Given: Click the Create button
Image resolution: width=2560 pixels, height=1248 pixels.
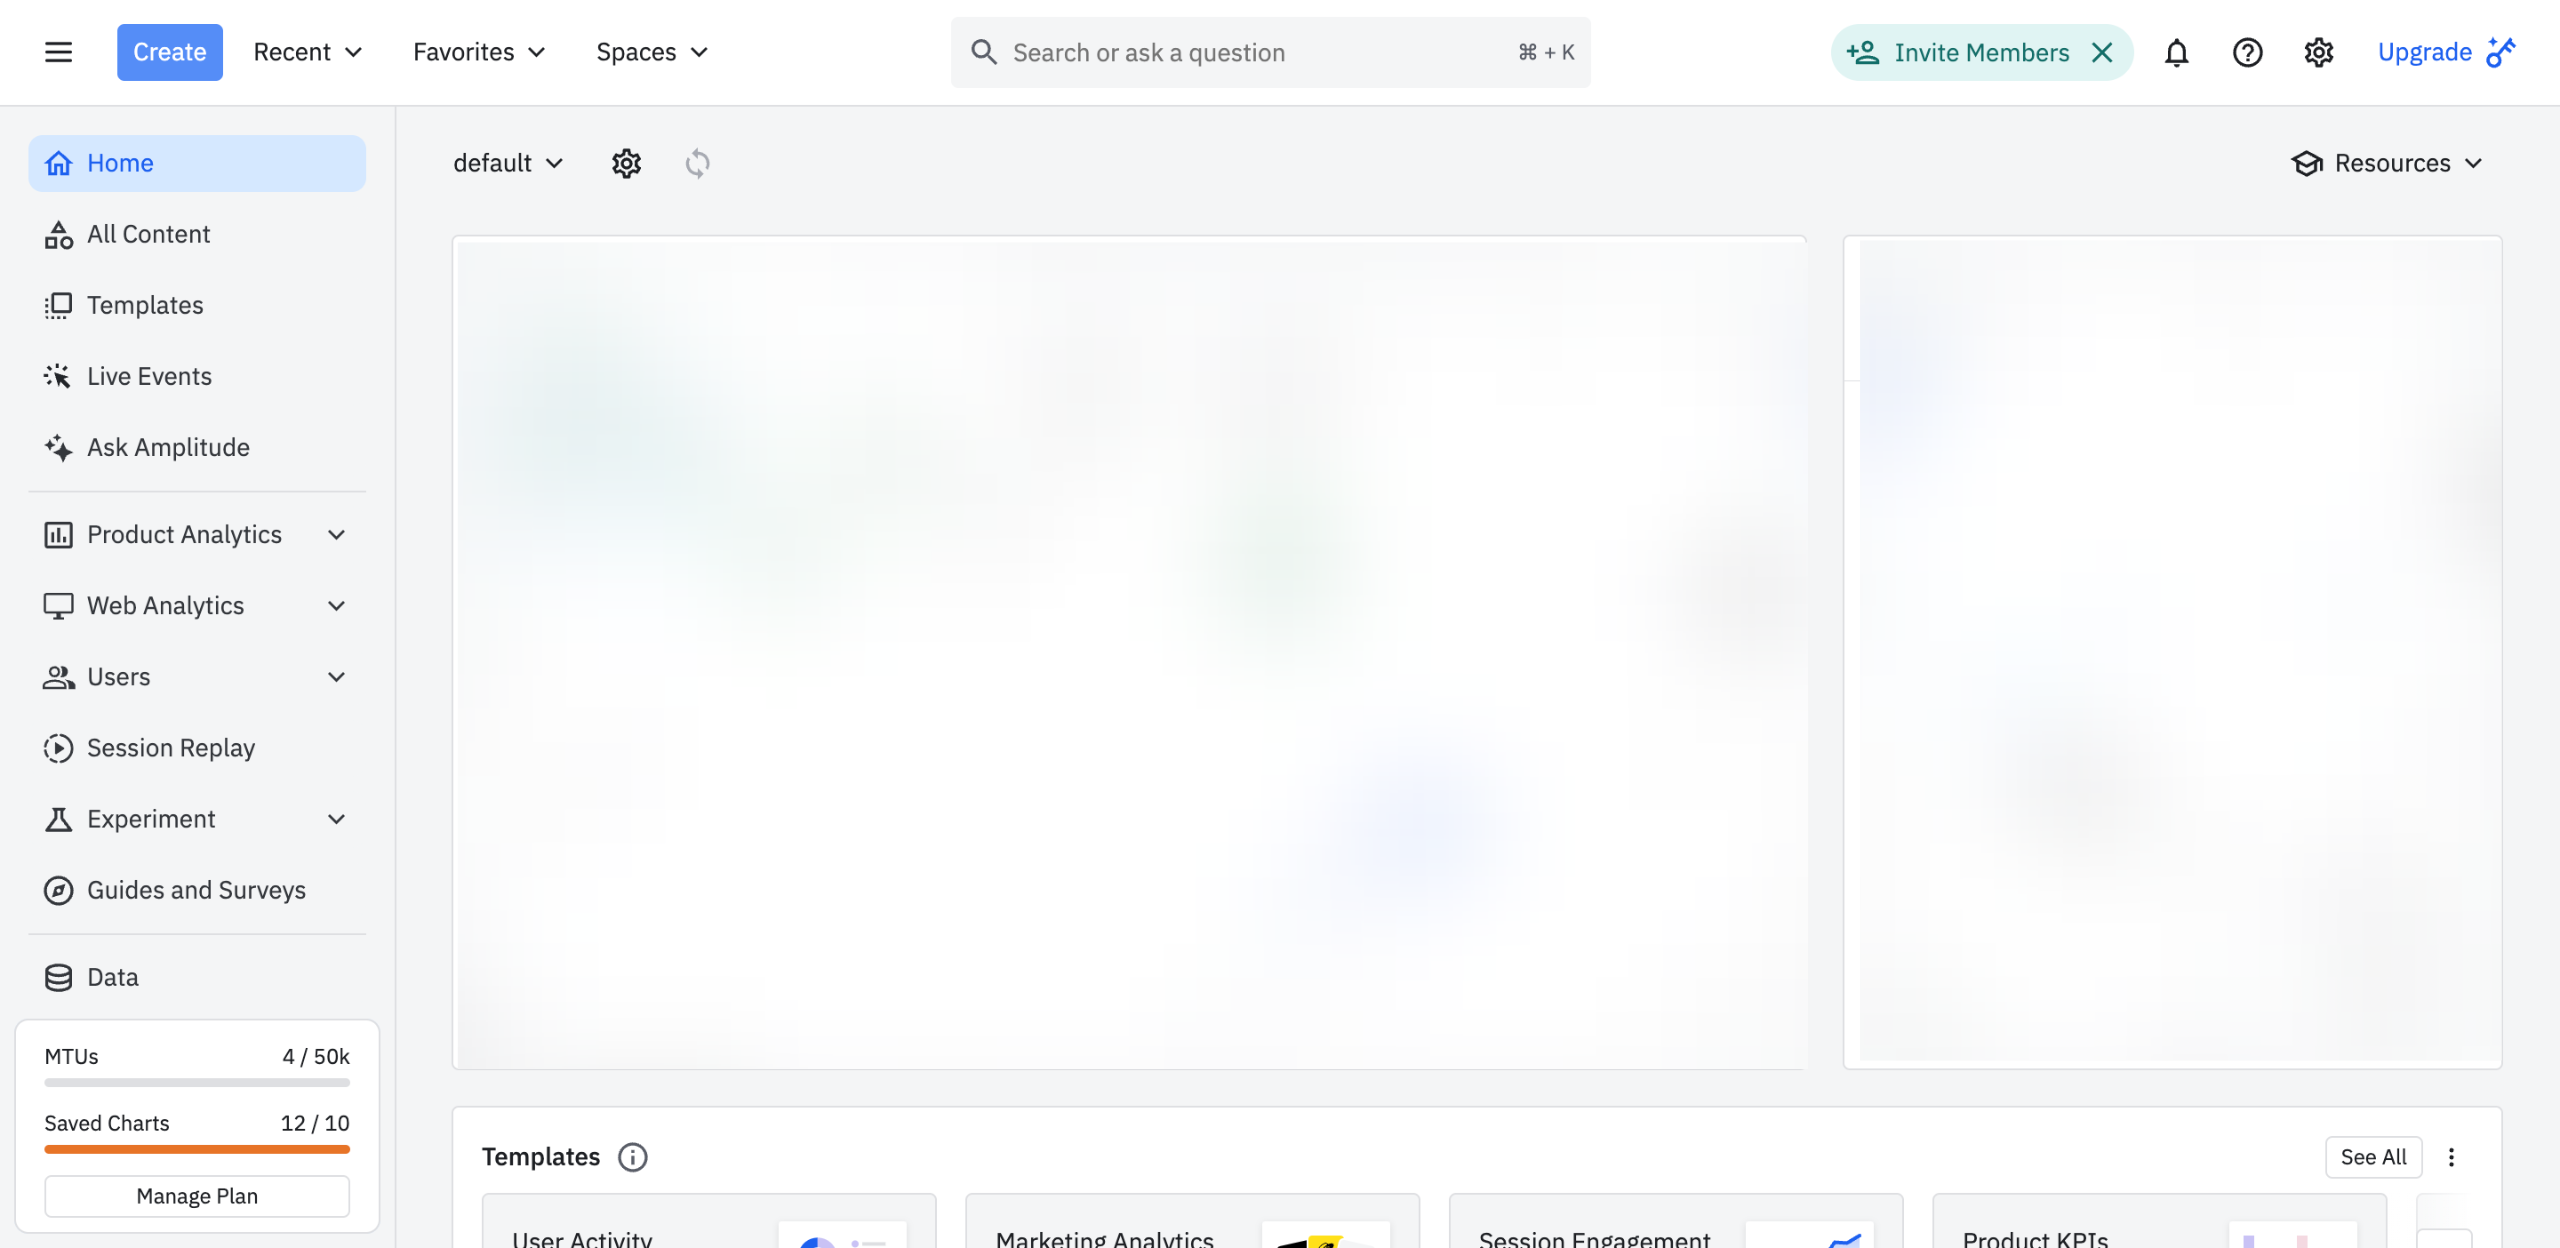Looking at the screenshot, I should pyautogui.click(x=169, y=52).
